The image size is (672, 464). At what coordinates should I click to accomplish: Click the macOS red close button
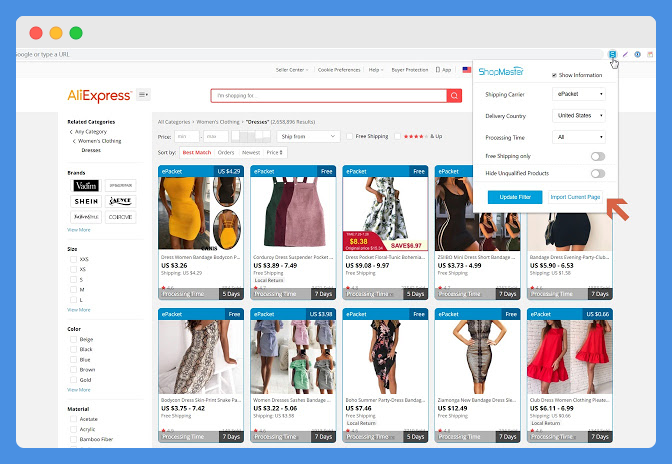[x=36, y=33]
